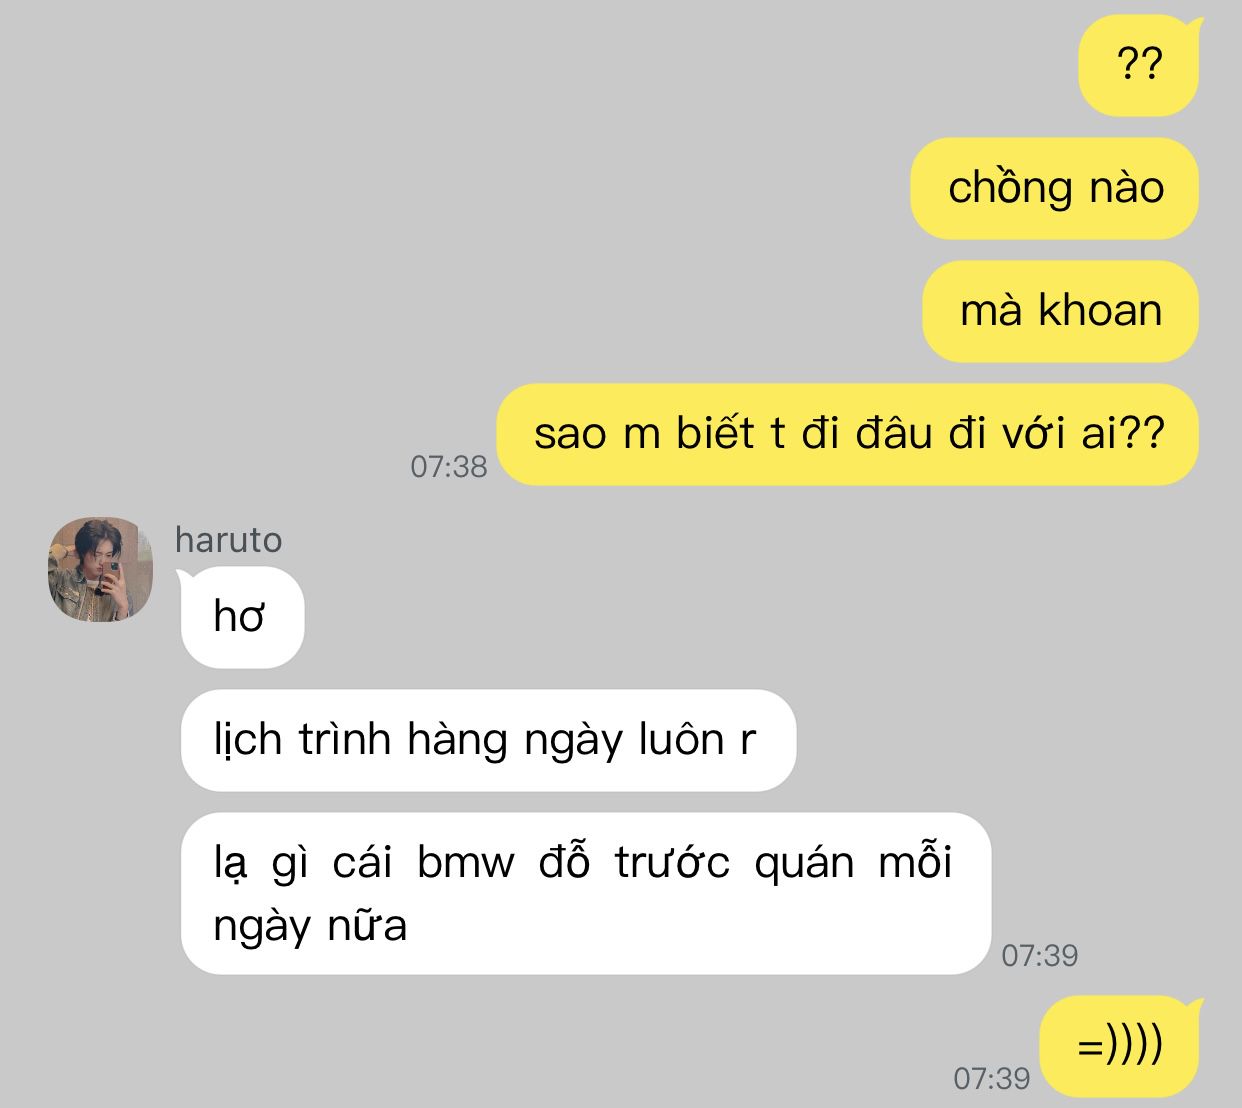This screenshot has height=1108, width=1242.
Task: Tap the "=))))" sent message bubble
Action: (1119, 1047)
